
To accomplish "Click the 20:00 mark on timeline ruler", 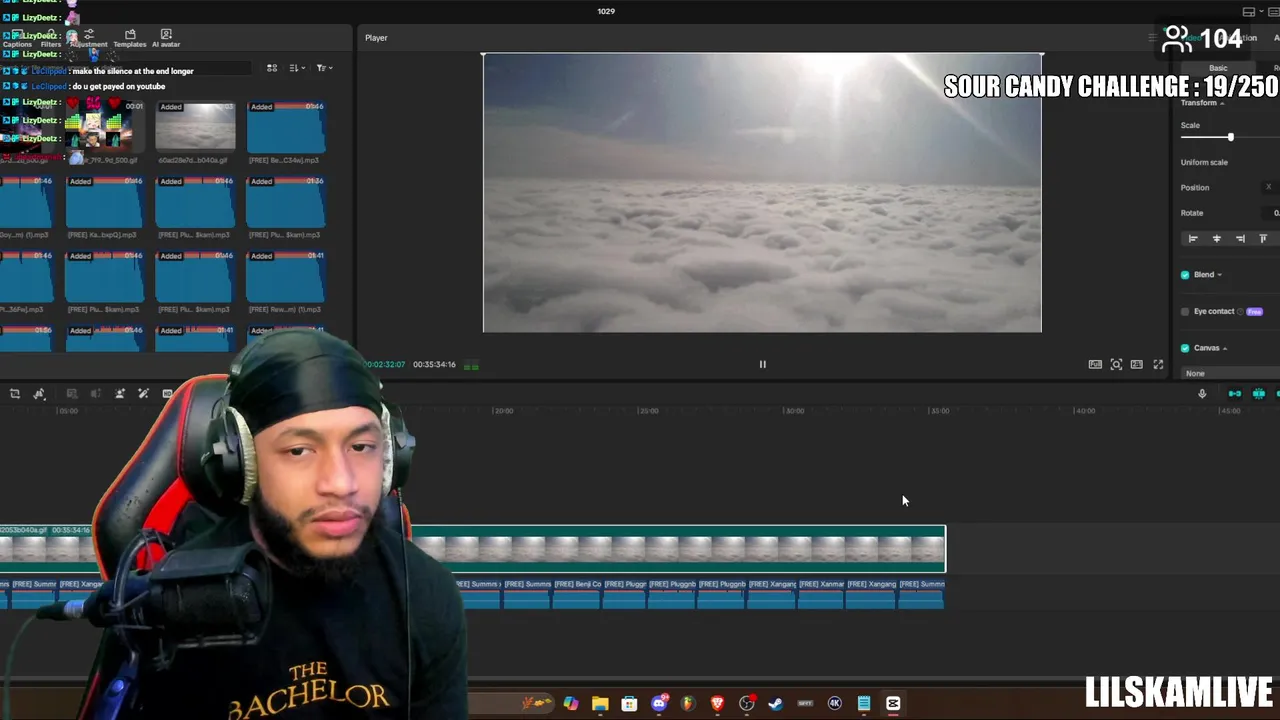I will [x=504, y=411].
